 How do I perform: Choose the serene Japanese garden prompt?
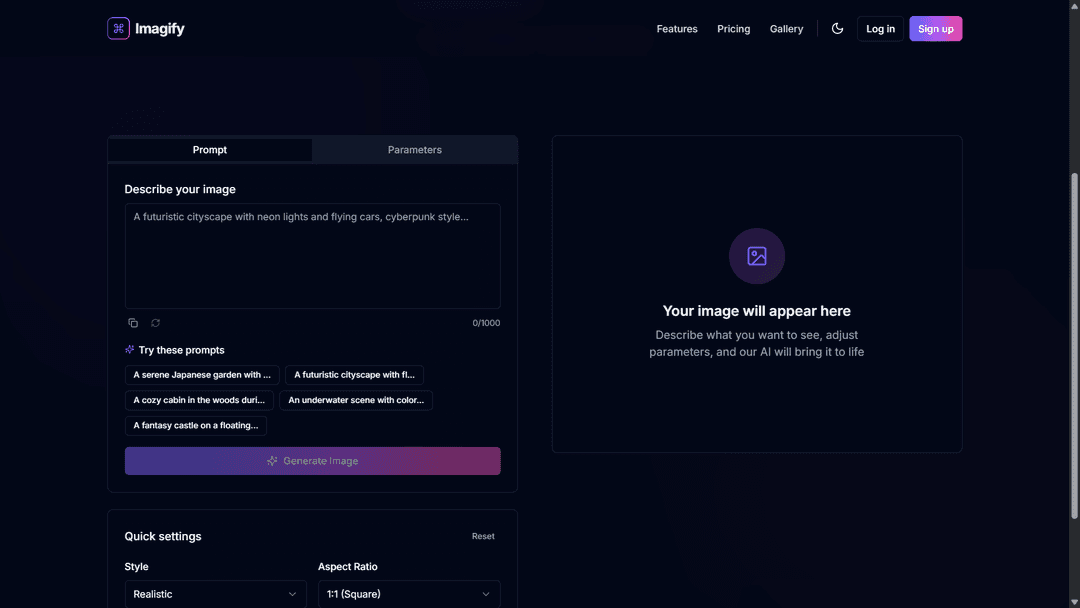tap(202, 375)
